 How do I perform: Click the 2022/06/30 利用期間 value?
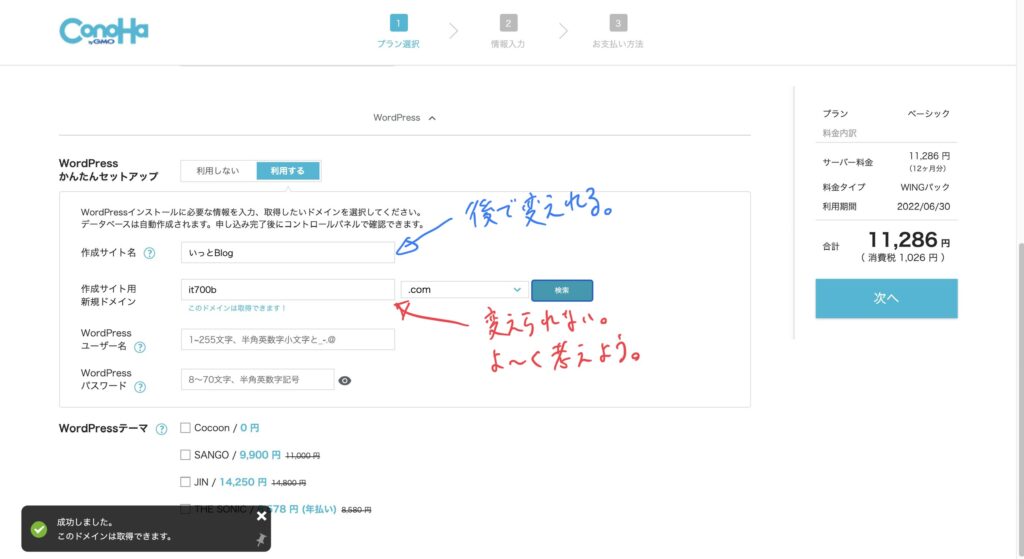(923, 206)
